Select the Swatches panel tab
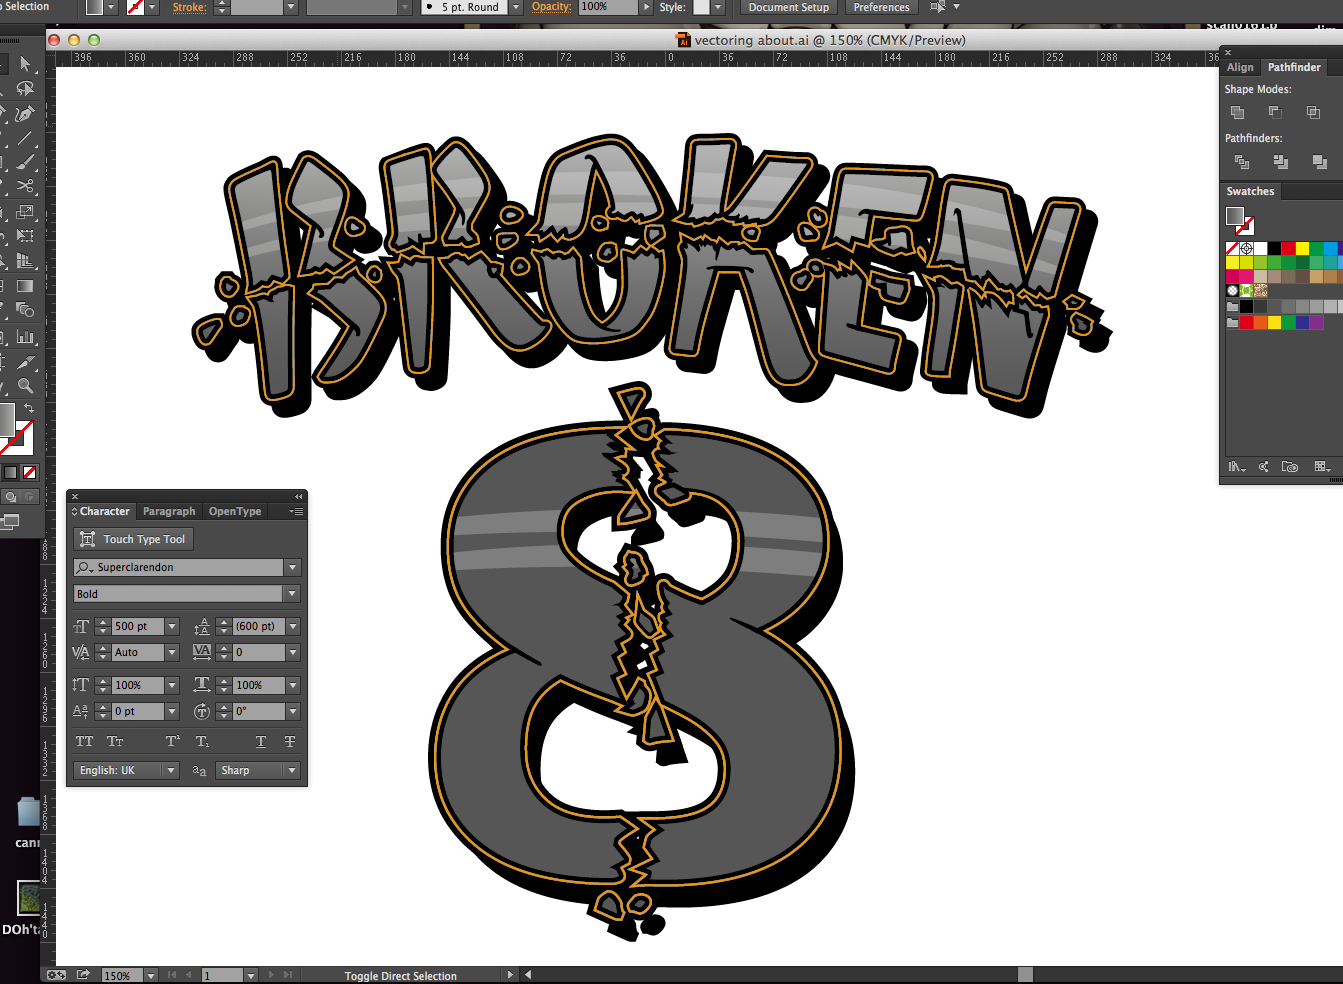 [x=1250, y=191]
